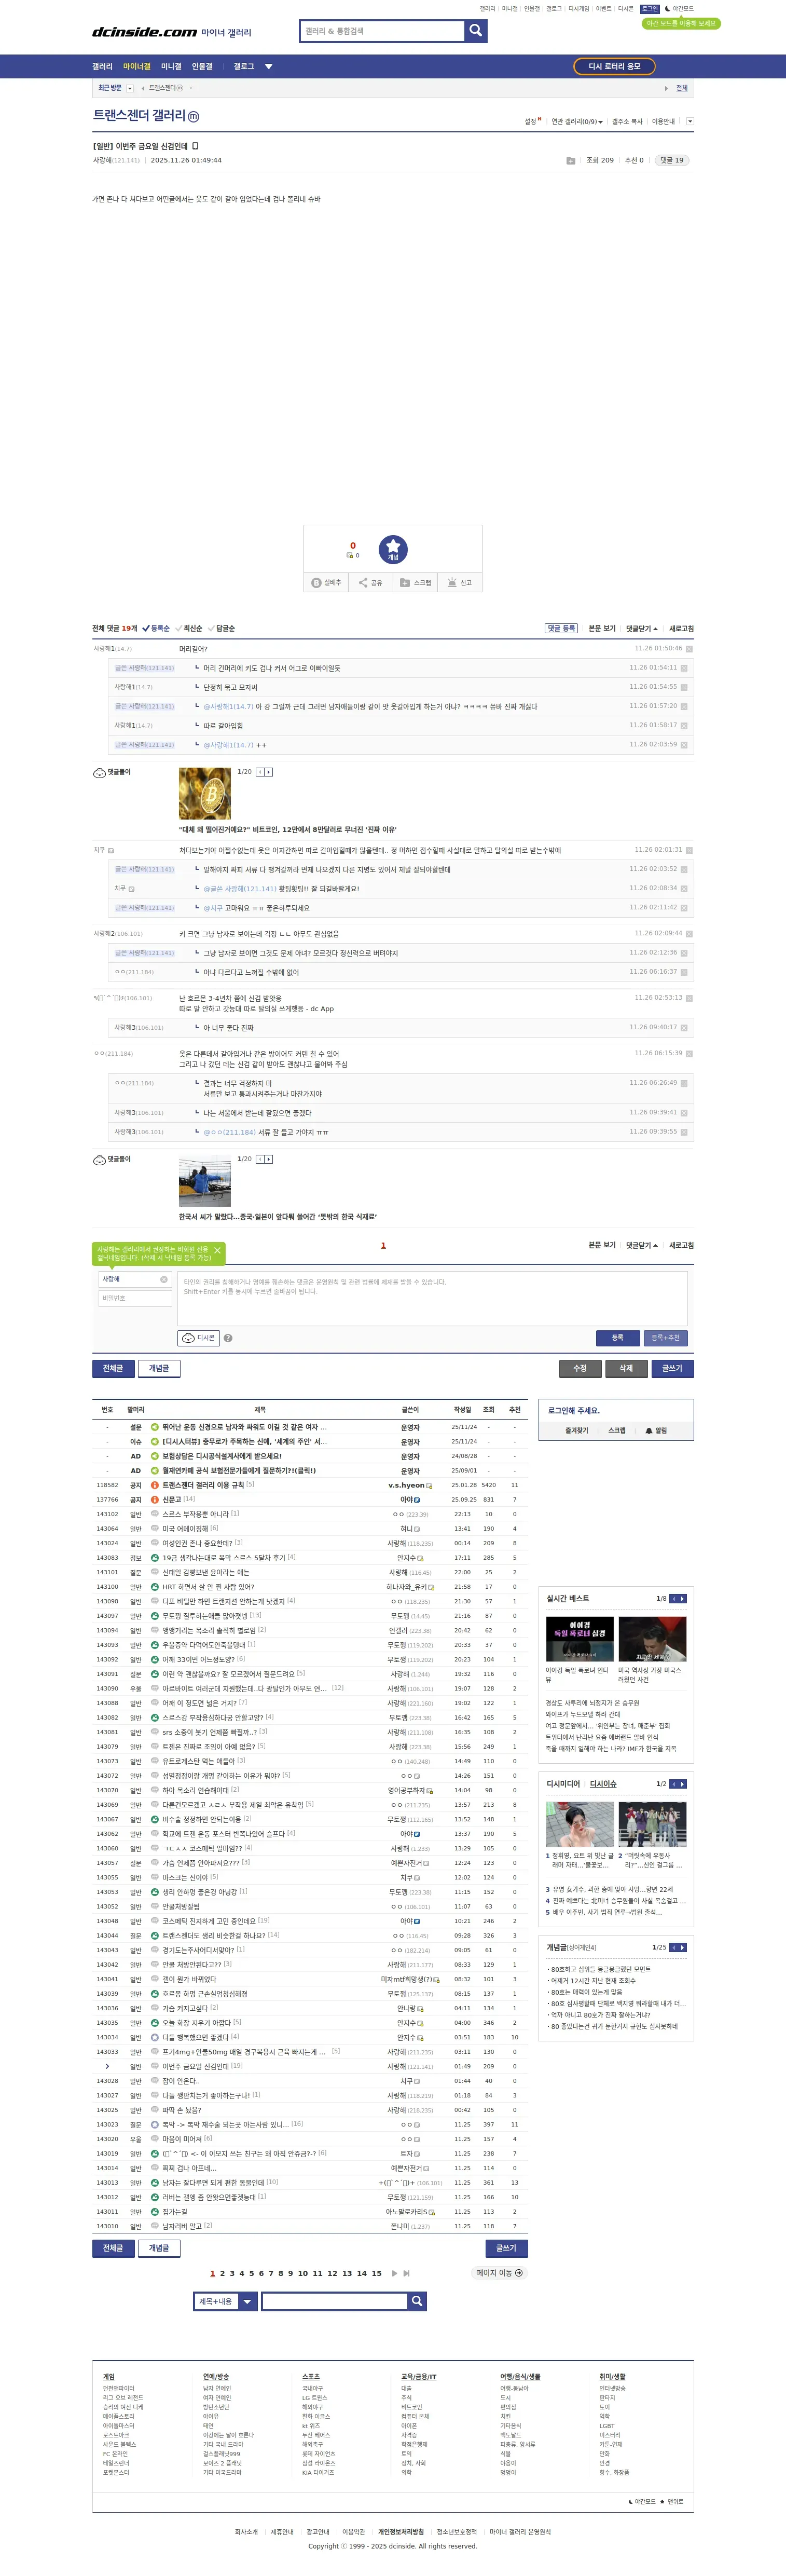Next arrow of 디시미디어 panel
The image size is (786, 2576).
click(x=682, y=1784)
